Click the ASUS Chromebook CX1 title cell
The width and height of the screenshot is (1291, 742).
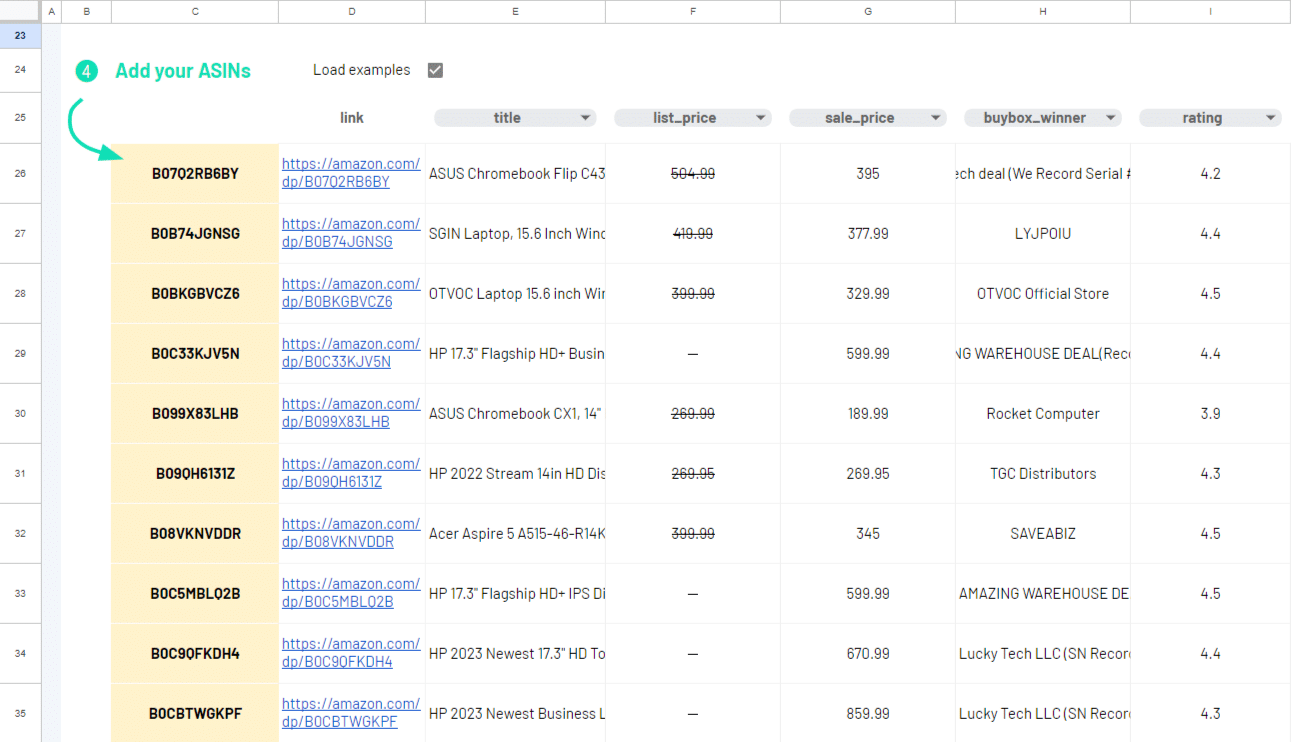click(515, 414)
